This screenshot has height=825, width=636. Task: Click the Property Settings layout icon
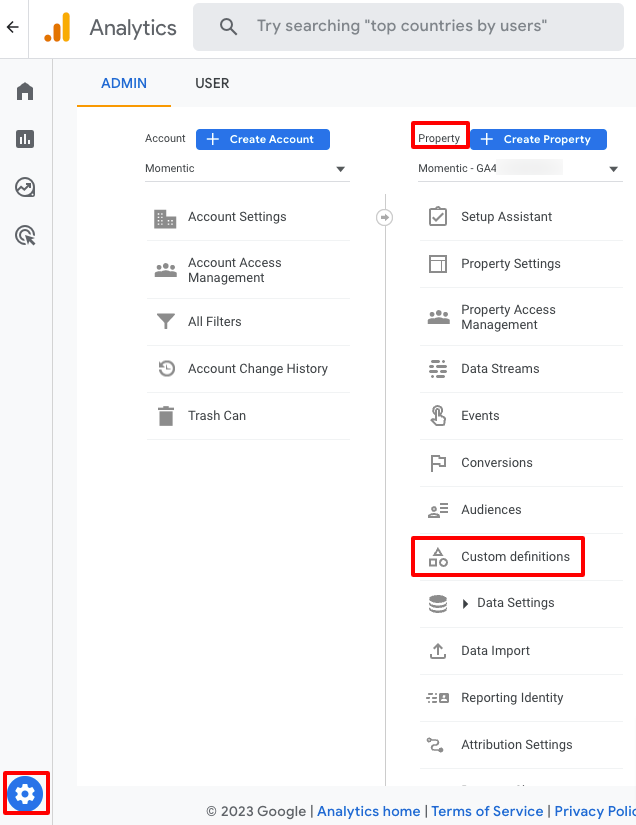pos(438,264)
